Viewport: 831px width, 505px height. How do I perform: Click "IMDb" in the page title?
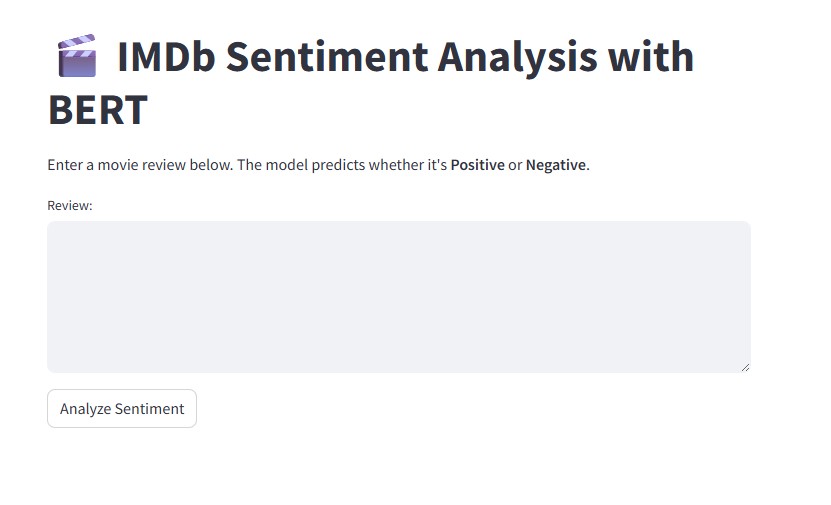164,57
